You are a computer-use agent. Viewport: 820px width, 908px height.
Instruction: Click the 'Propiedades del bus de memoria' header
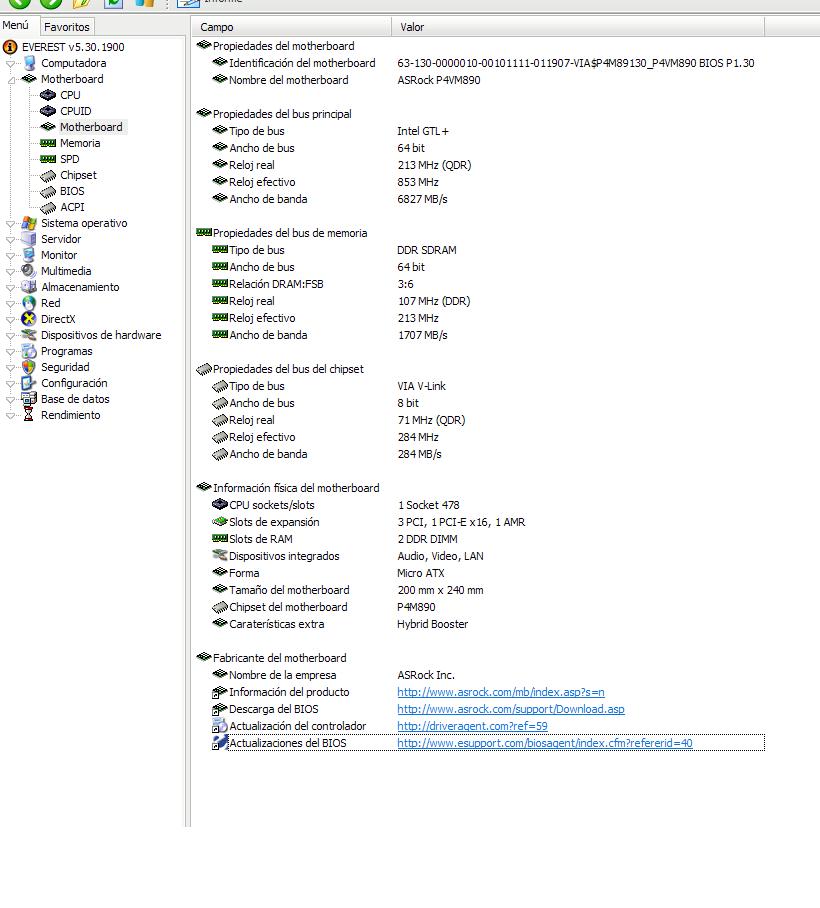[290, 233]
